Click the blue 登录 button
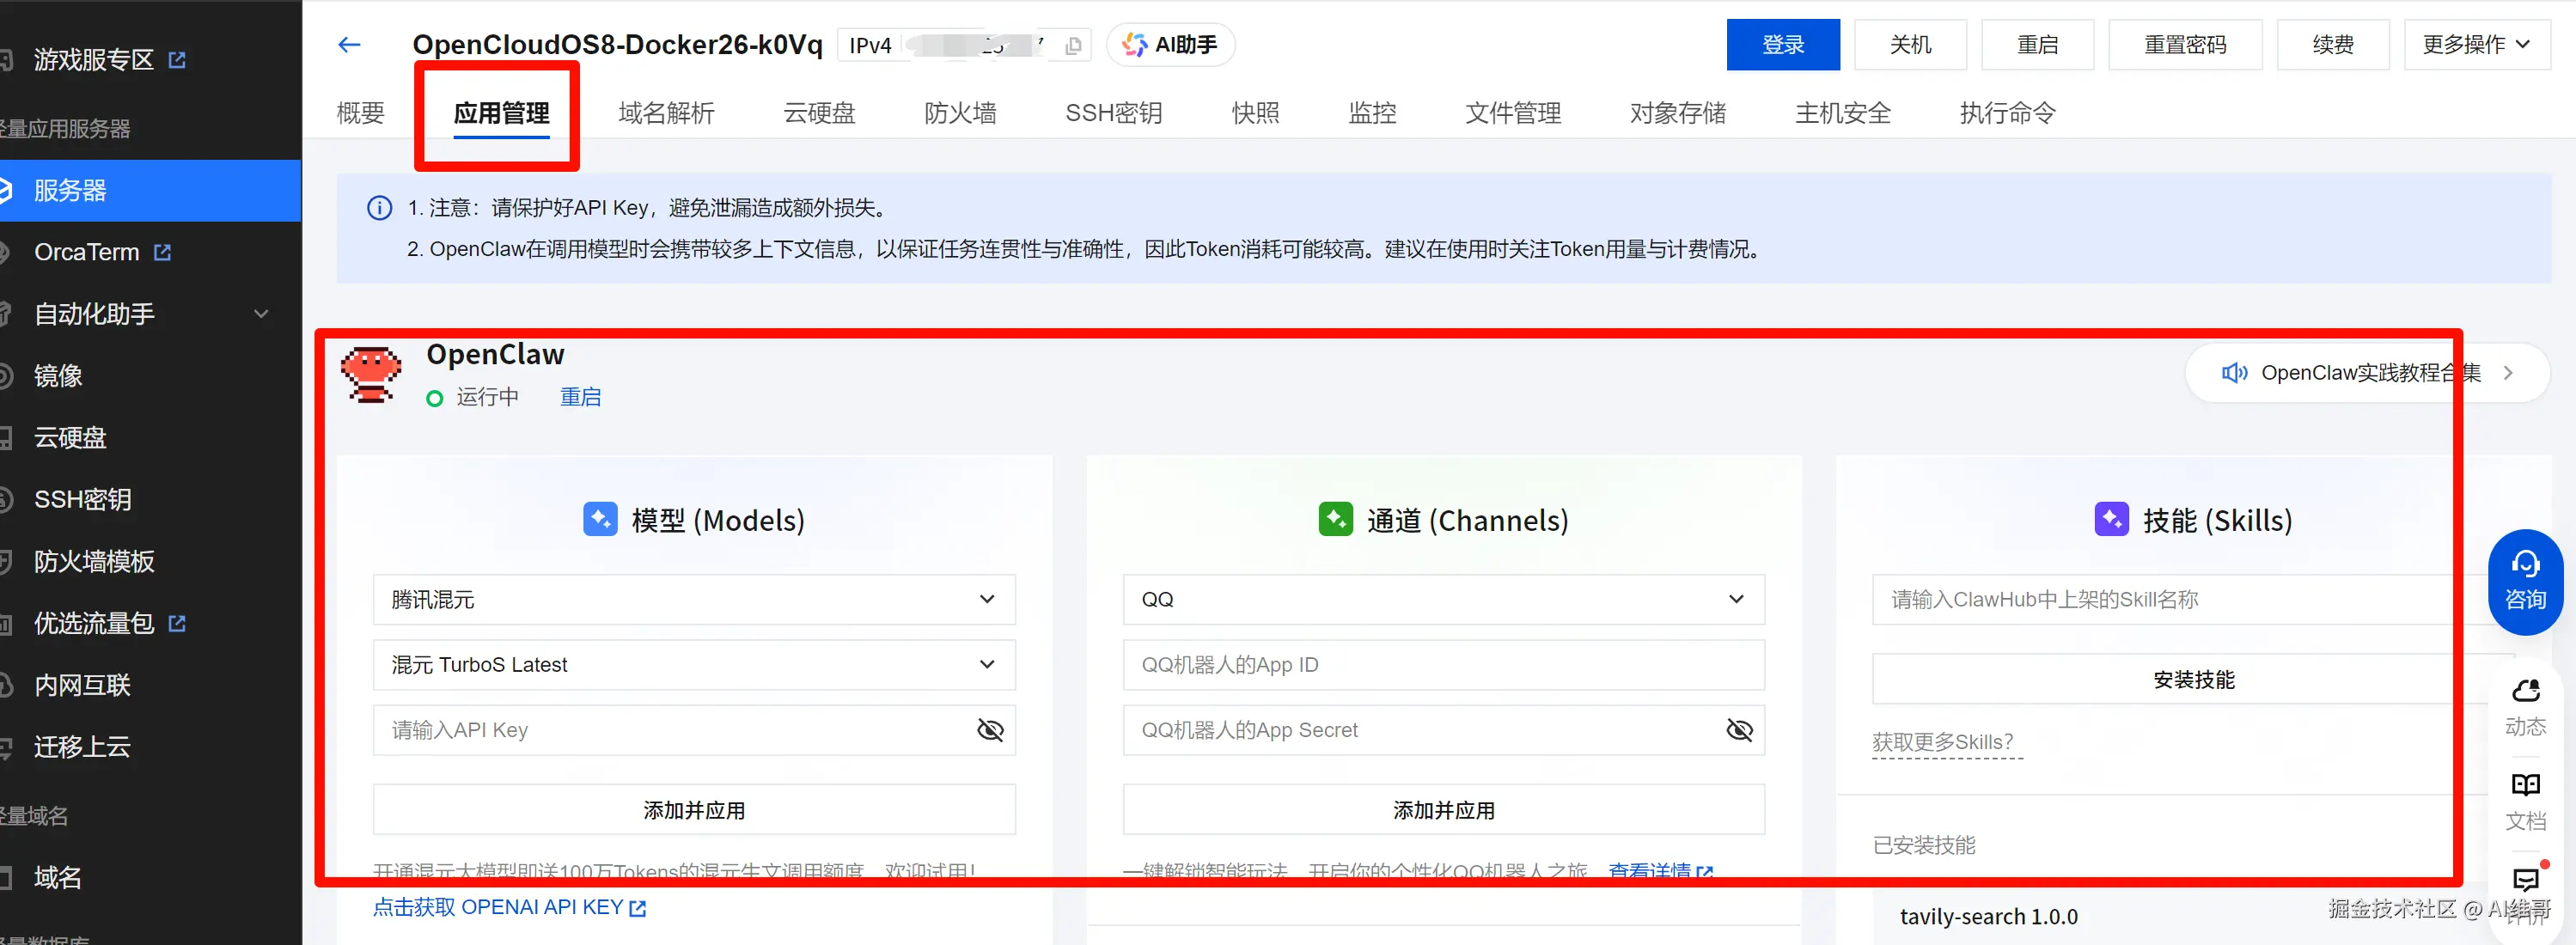The width and height of the screenshot is (2576, 945). 1782,45
